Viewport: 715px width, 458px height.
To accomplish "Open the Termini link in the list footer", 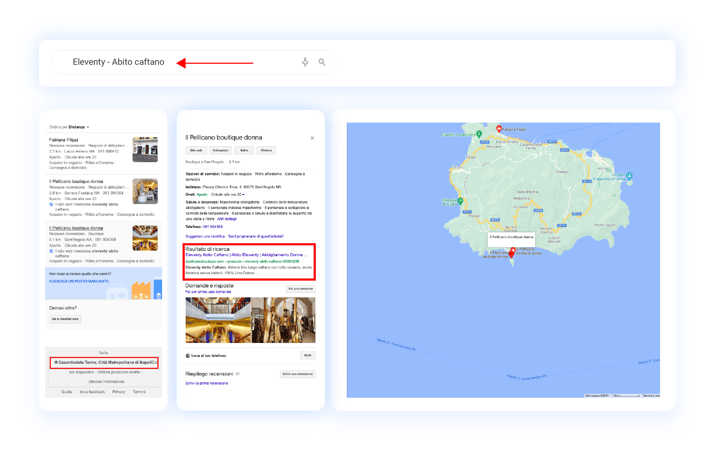I will pyautogui.click(x=139, y=392).
